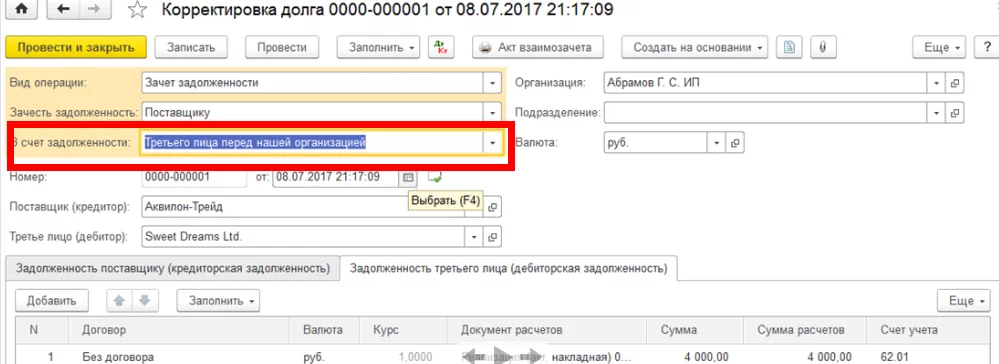The height and width of the screenshot is (364, 999).
Task: Show Дт/Кт accounting entries icon
Action: (440, 47)
